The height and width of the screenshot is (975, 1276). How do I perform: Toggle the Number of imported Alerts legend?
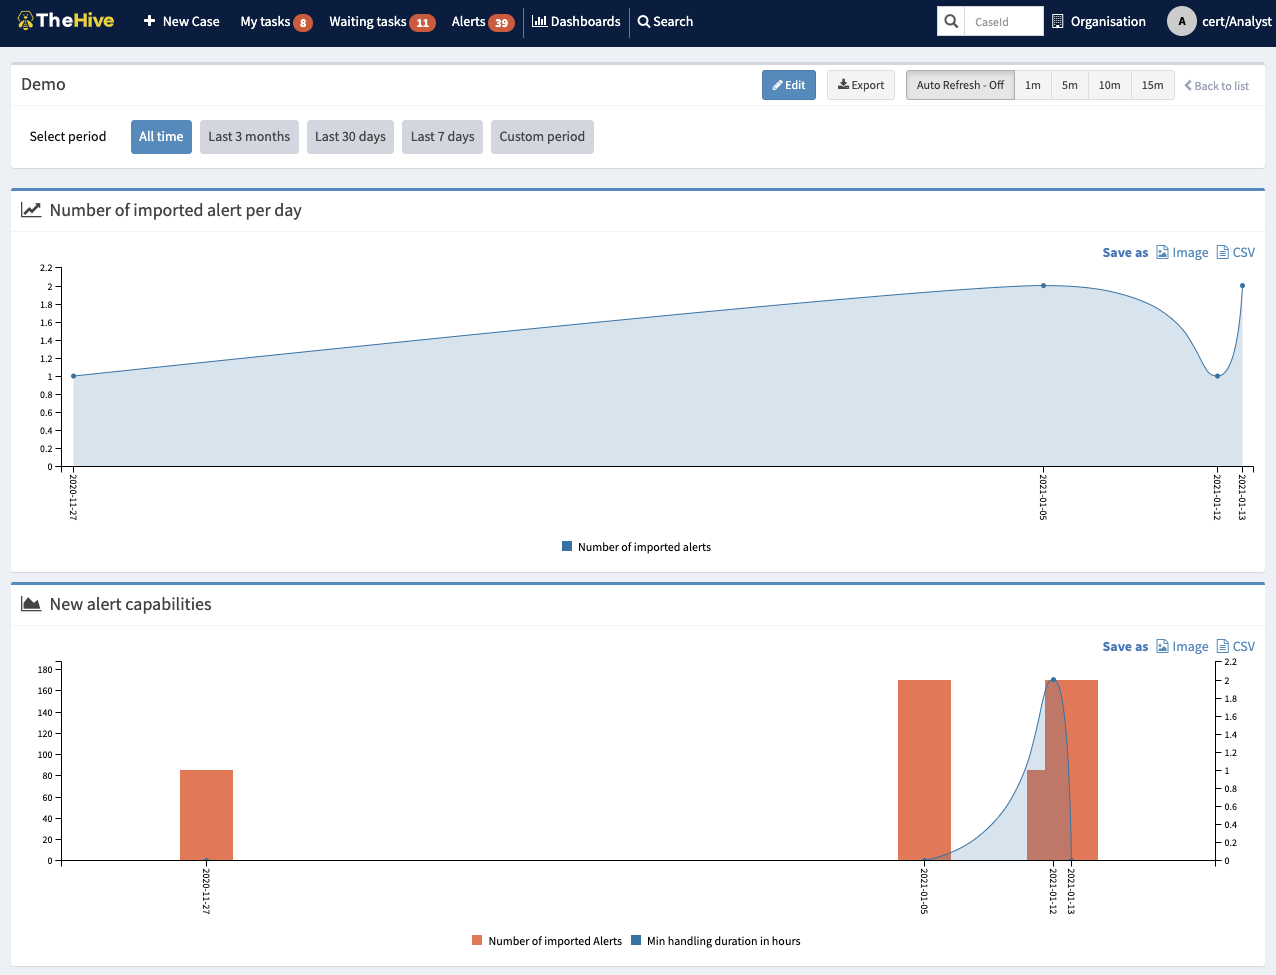pyautogui.click(x=546, y=940)
